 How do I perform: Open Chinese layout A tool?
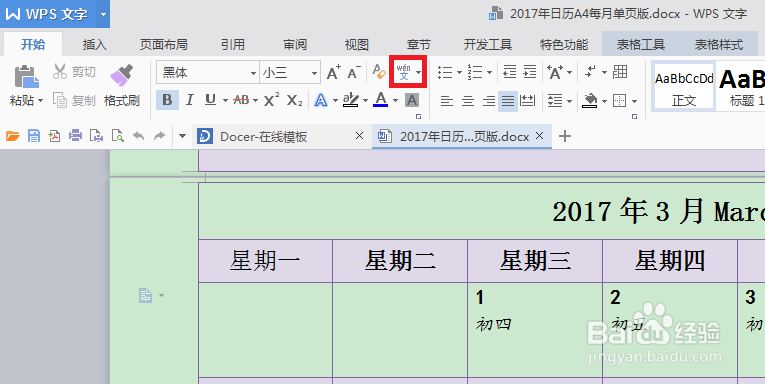point(555,72)
